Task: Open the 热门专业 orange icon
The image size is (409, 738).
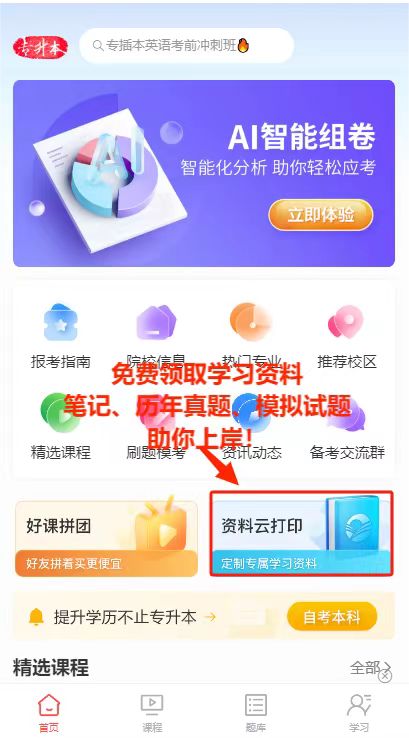Action: point(251,322)
